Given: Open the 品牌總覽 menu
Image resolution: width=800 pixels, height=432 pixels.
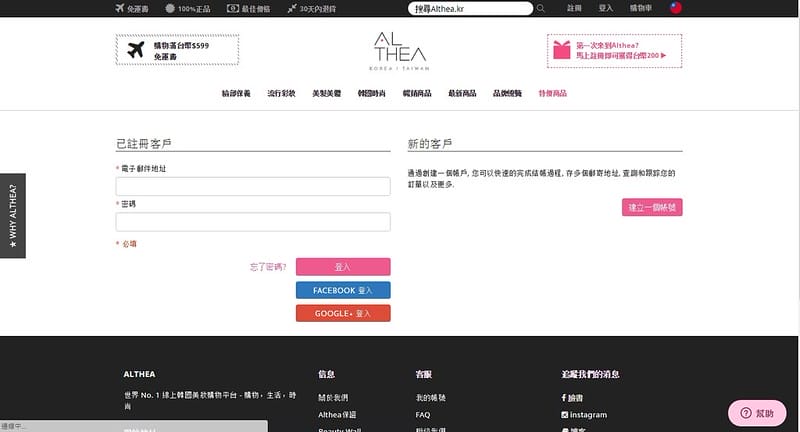Looking at the screenshot, I should [507, 93].
